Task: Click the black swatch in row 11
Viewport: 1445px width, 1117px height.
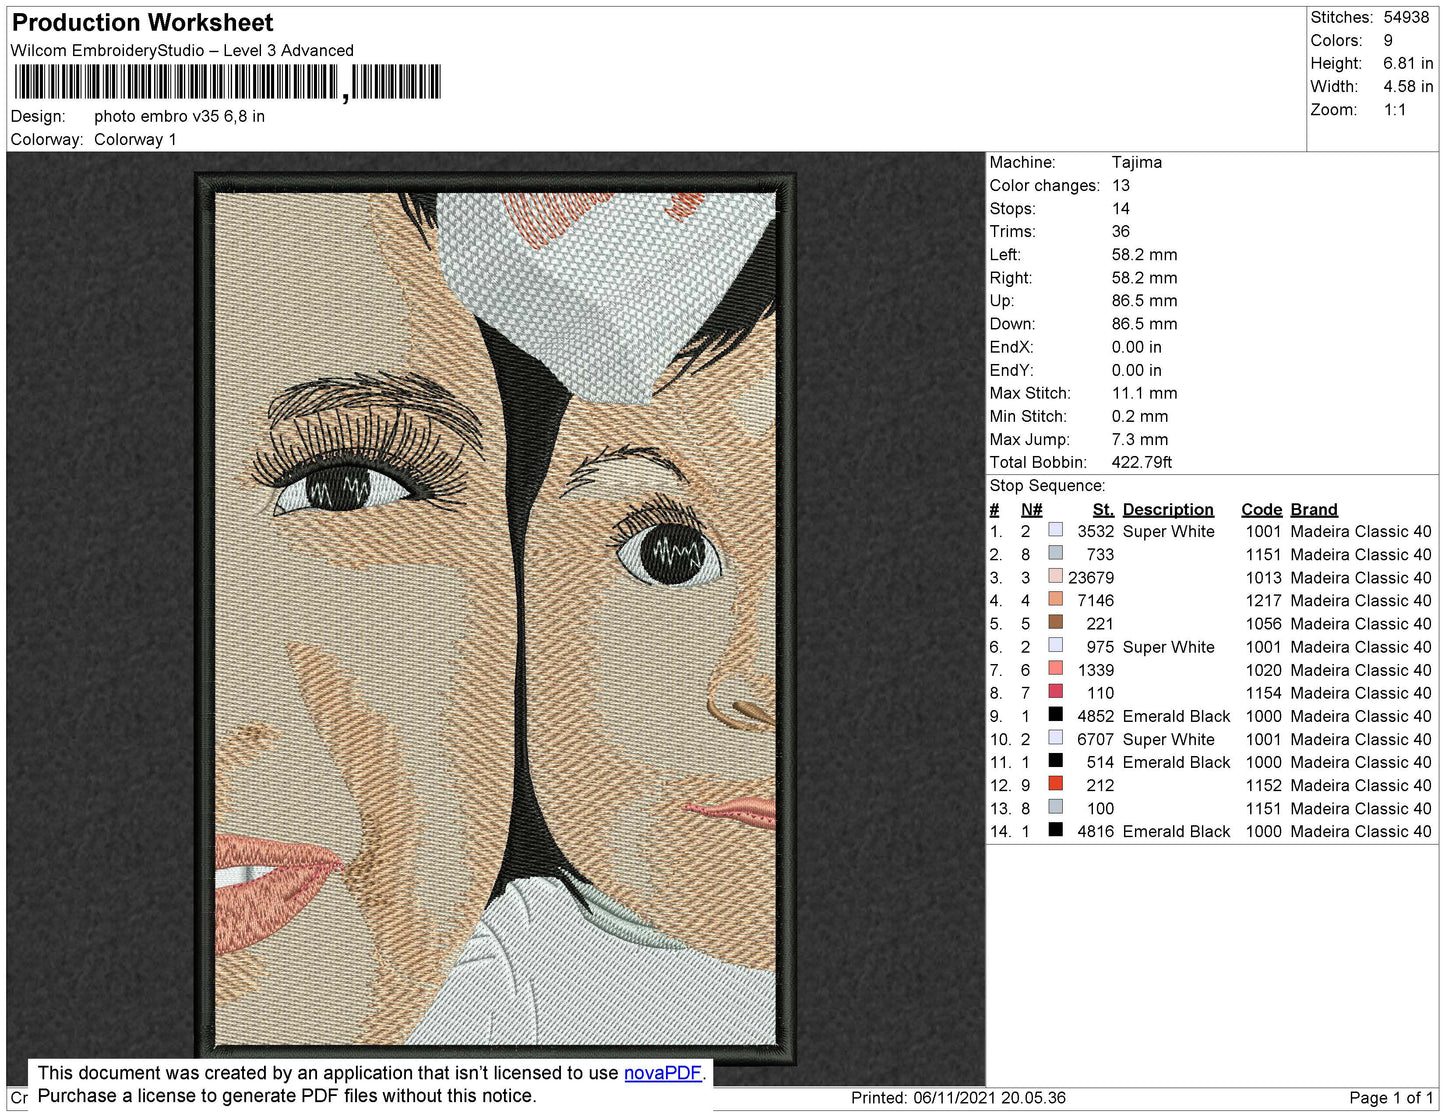Action: click(x=1055, y=760)
